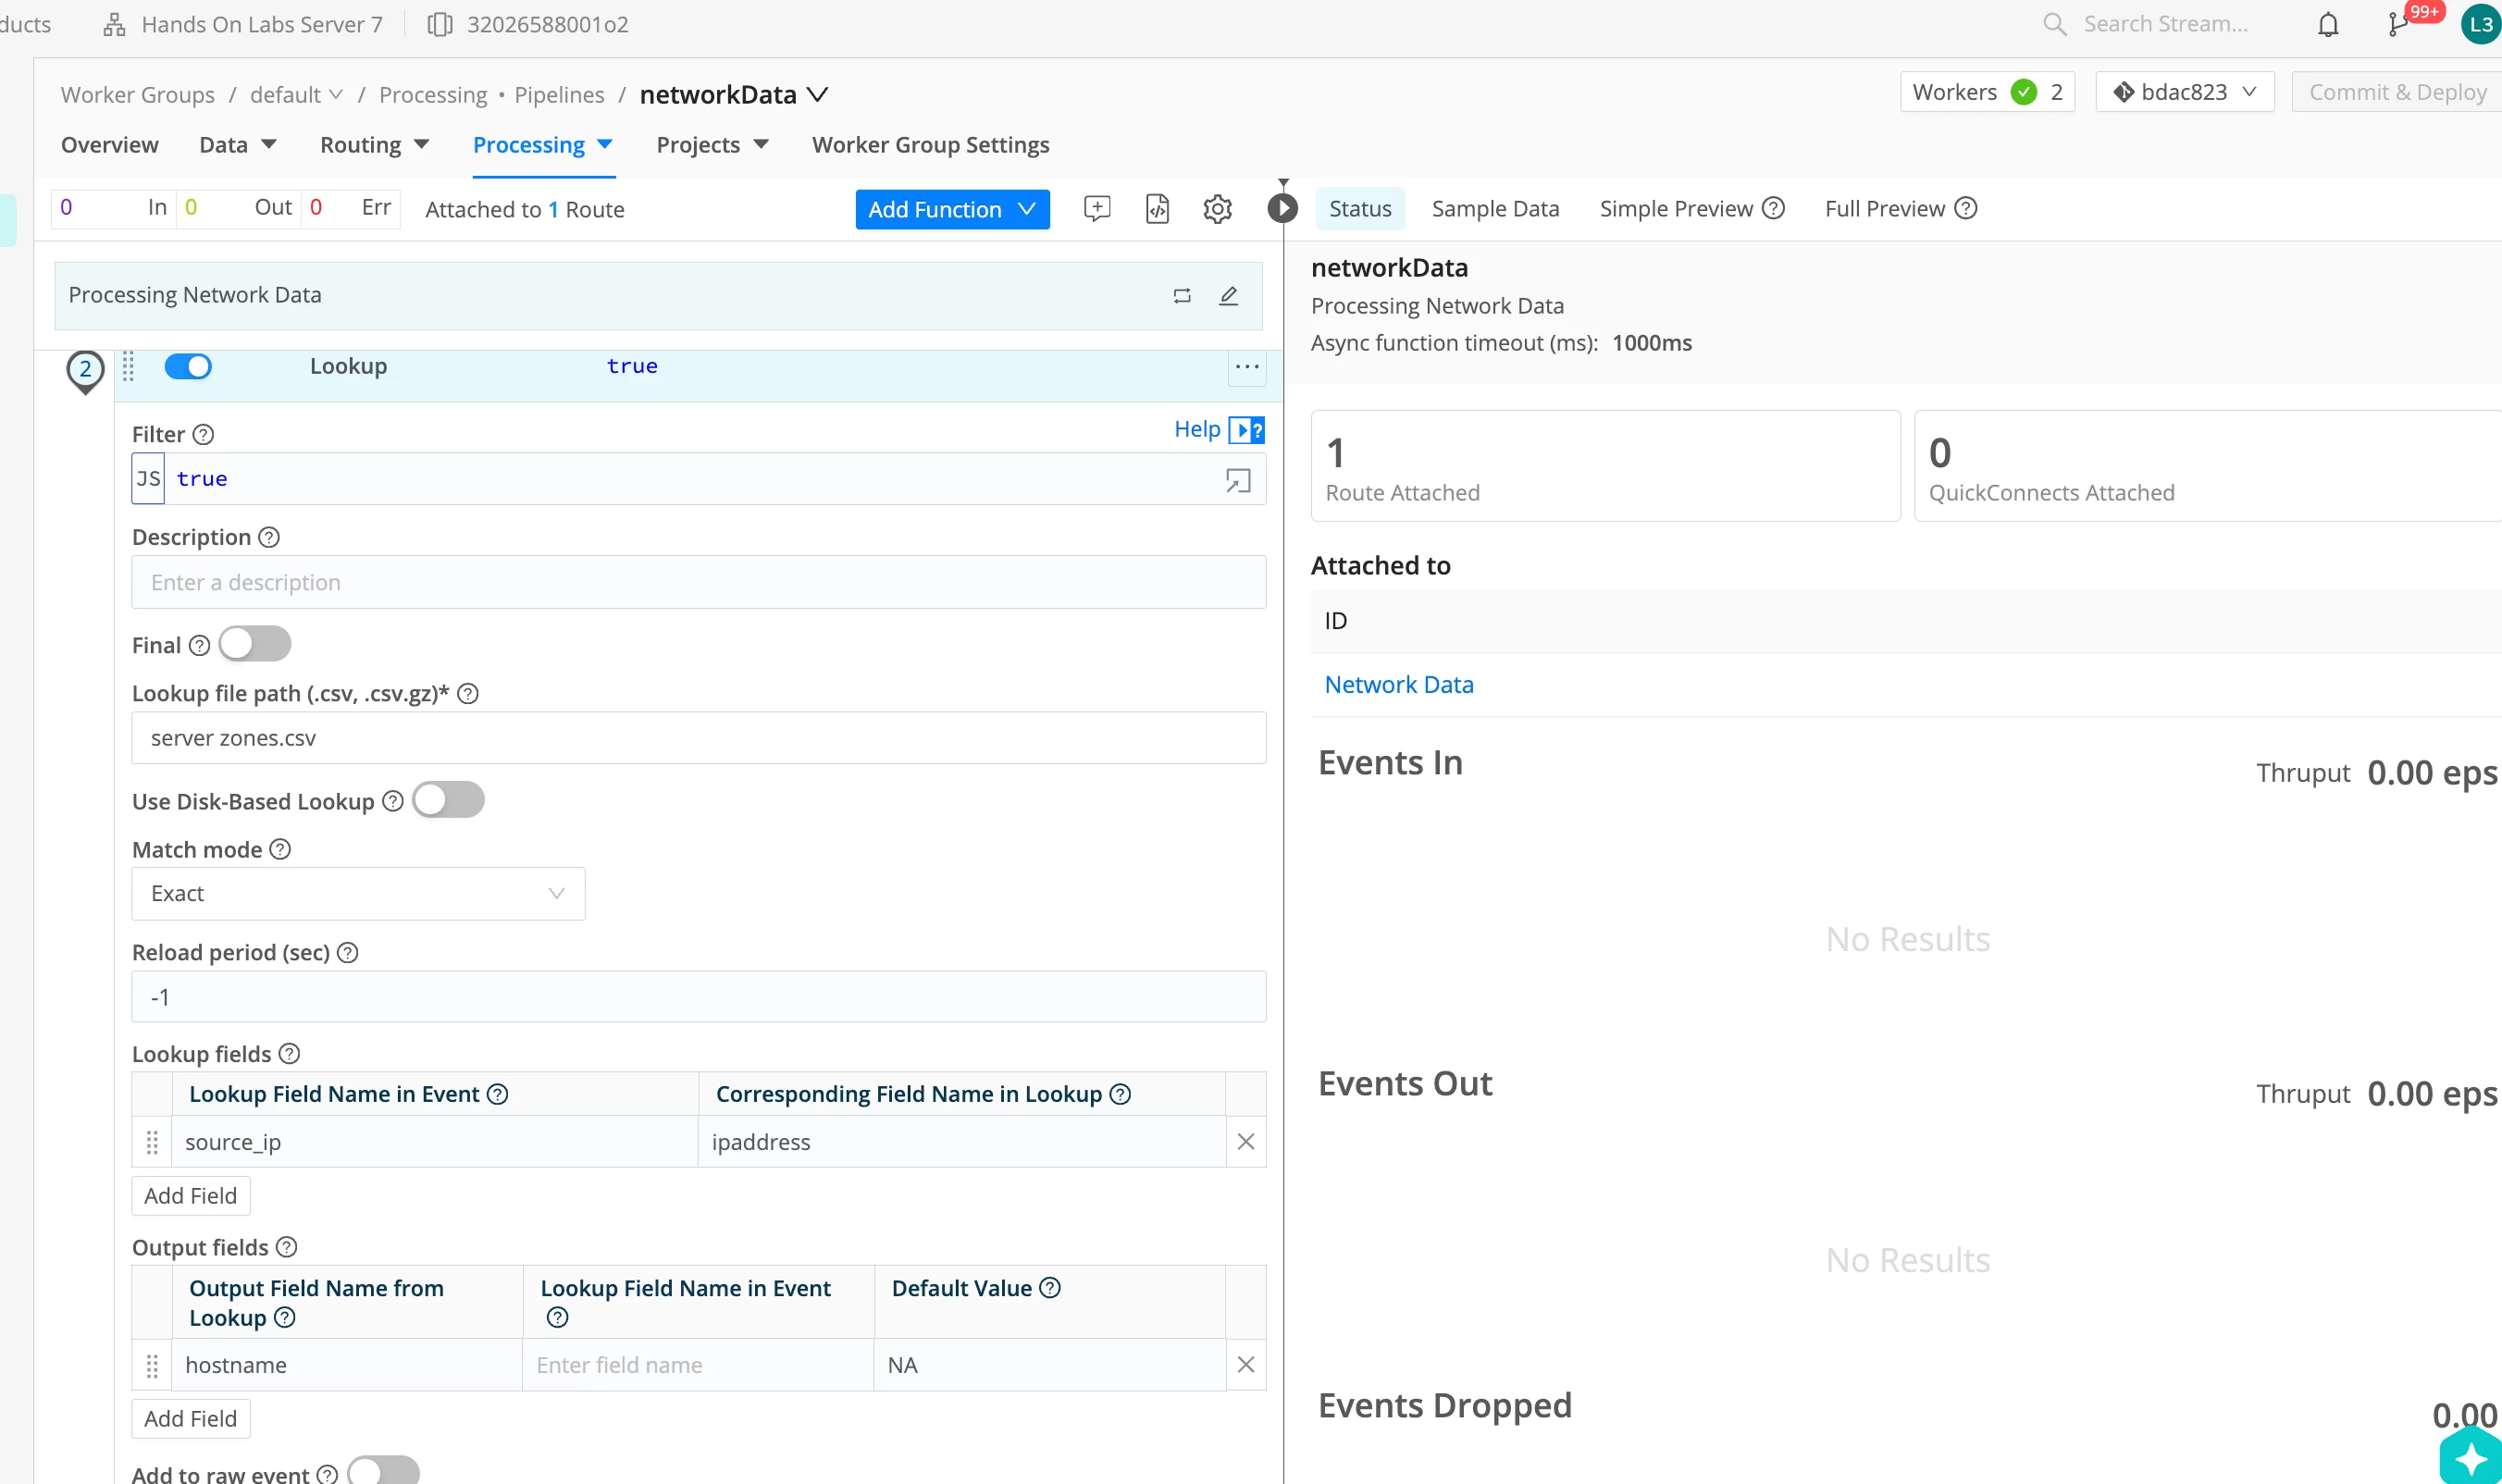Viewport: 2502px width, 1484px height.
Task: Open the add comment icon in toolbar
Action: [x=1097, y=209]
